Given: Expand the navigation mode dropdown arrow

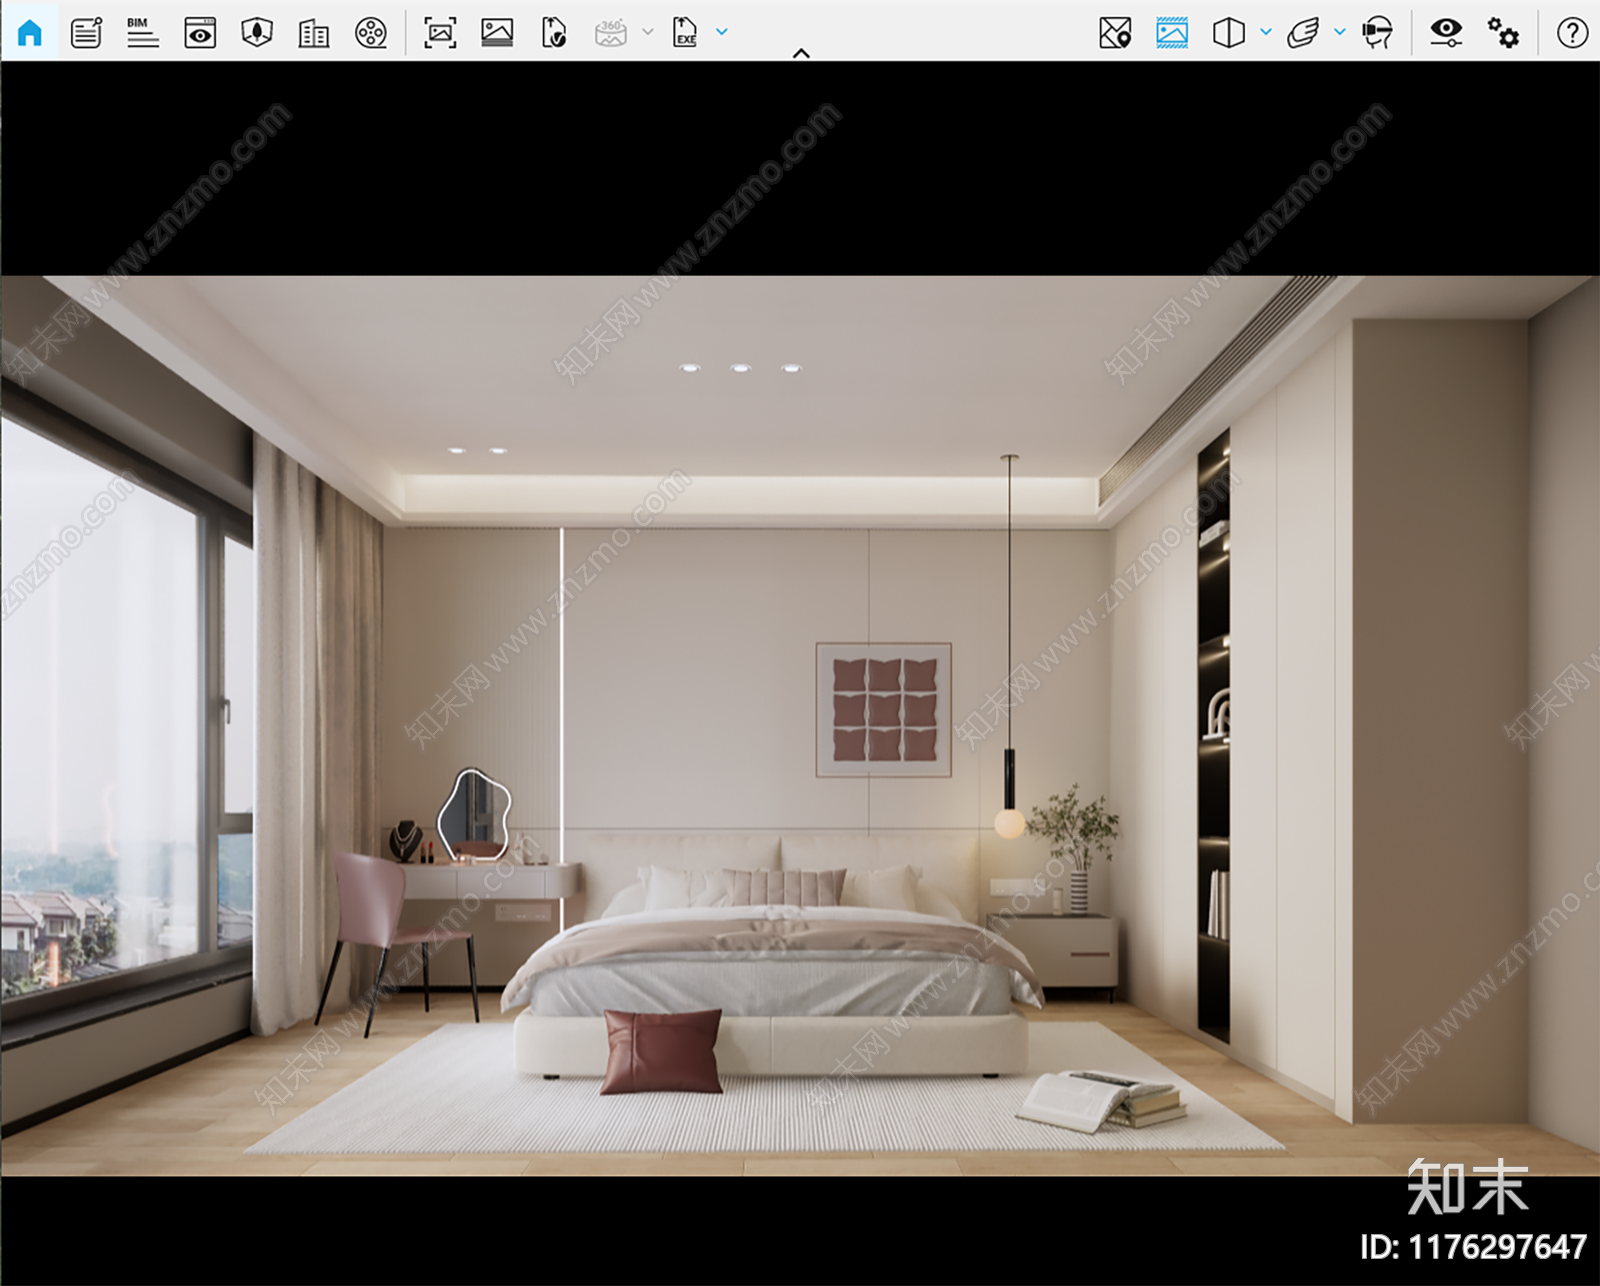Looking at the screenshot, I should point(1340,32).
